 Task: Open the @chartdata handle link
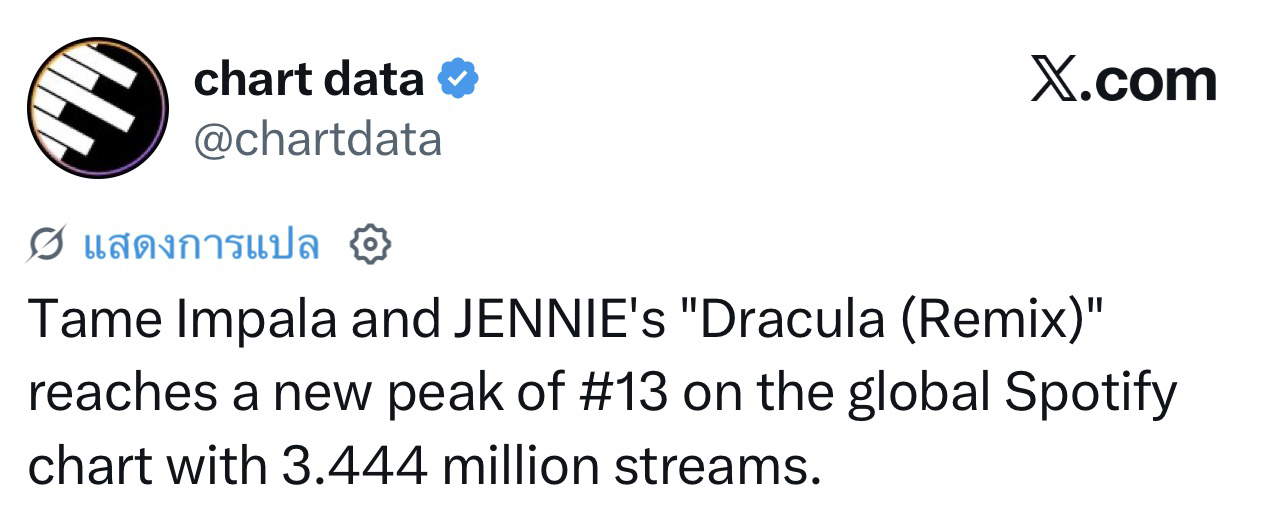[317, 140]
